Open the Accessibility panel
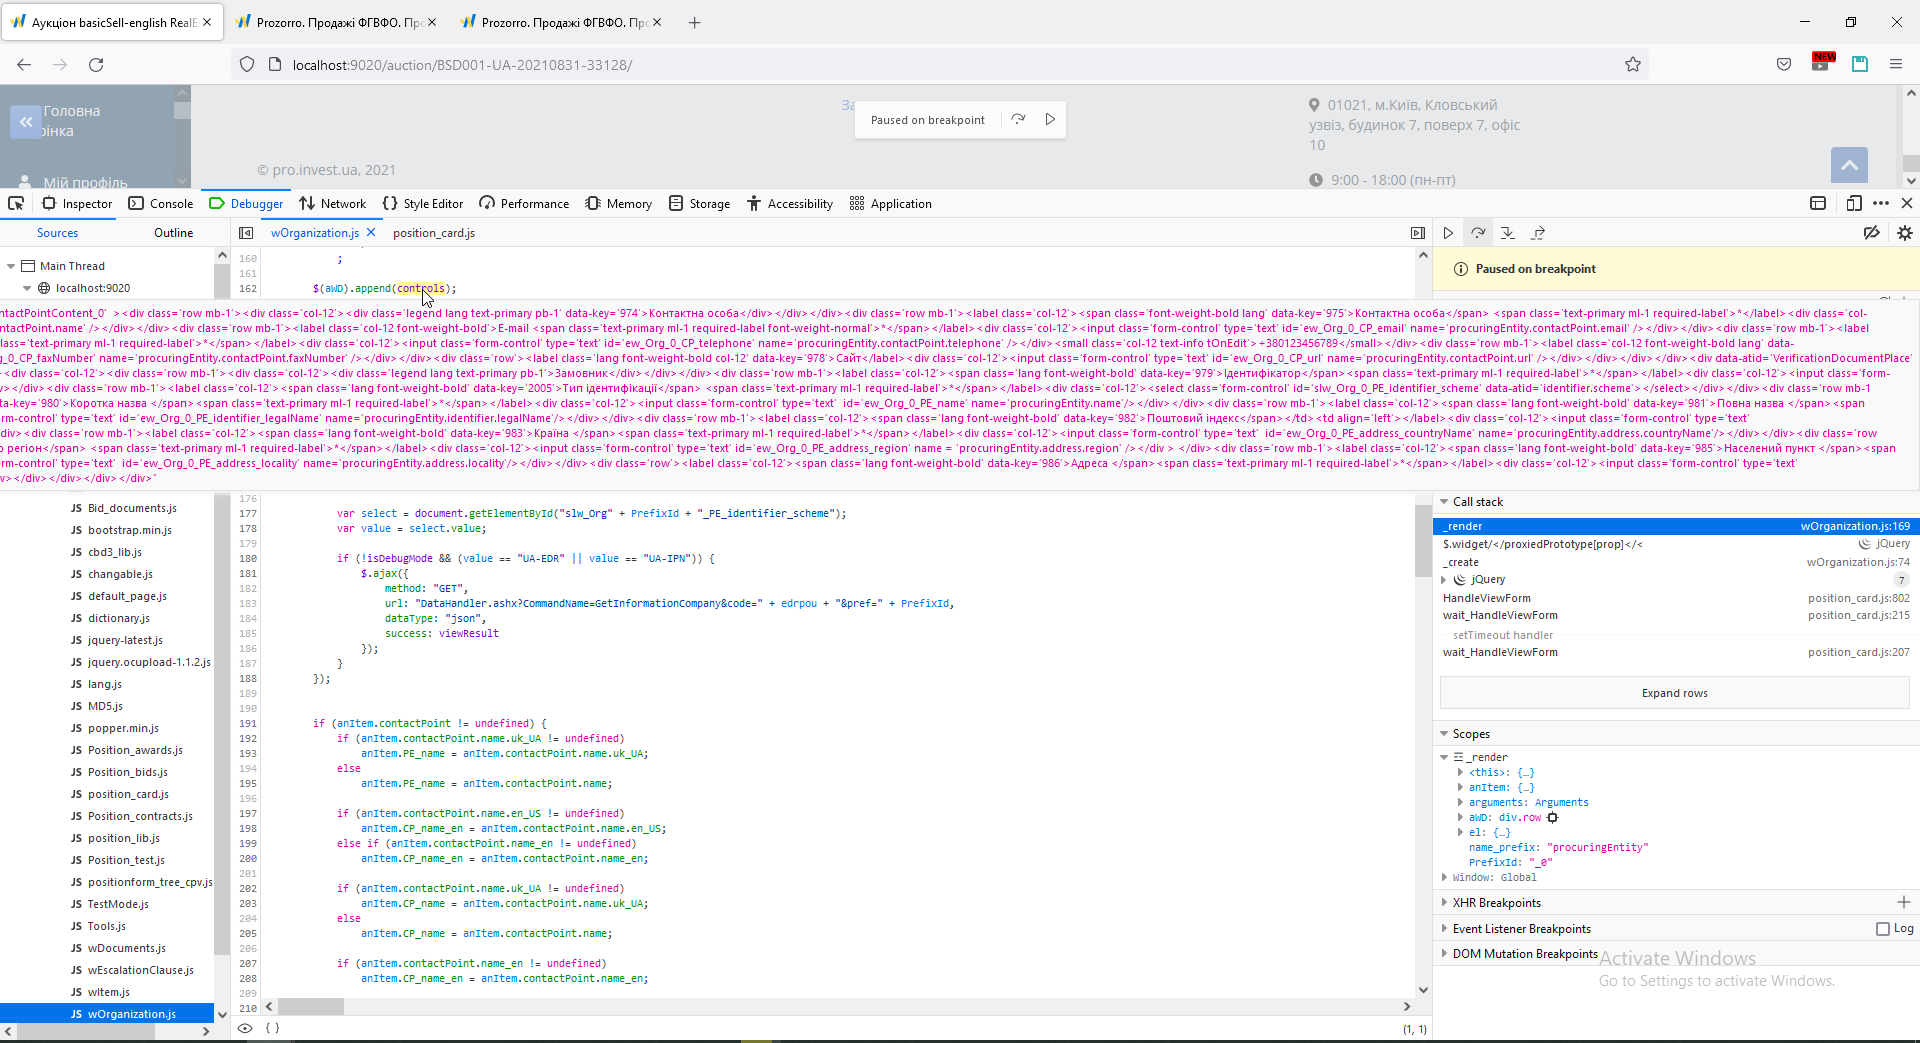Screen dimensions: 1920x1043 (790, 203)
